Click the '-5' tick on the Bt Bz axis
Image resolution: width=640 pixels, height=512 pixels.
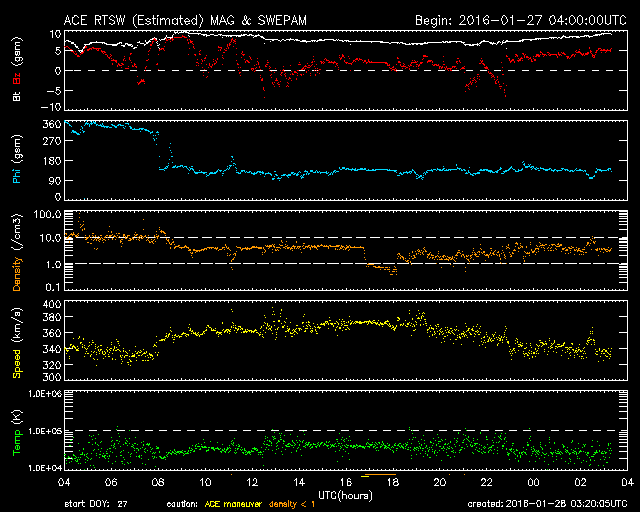[54, 91]
